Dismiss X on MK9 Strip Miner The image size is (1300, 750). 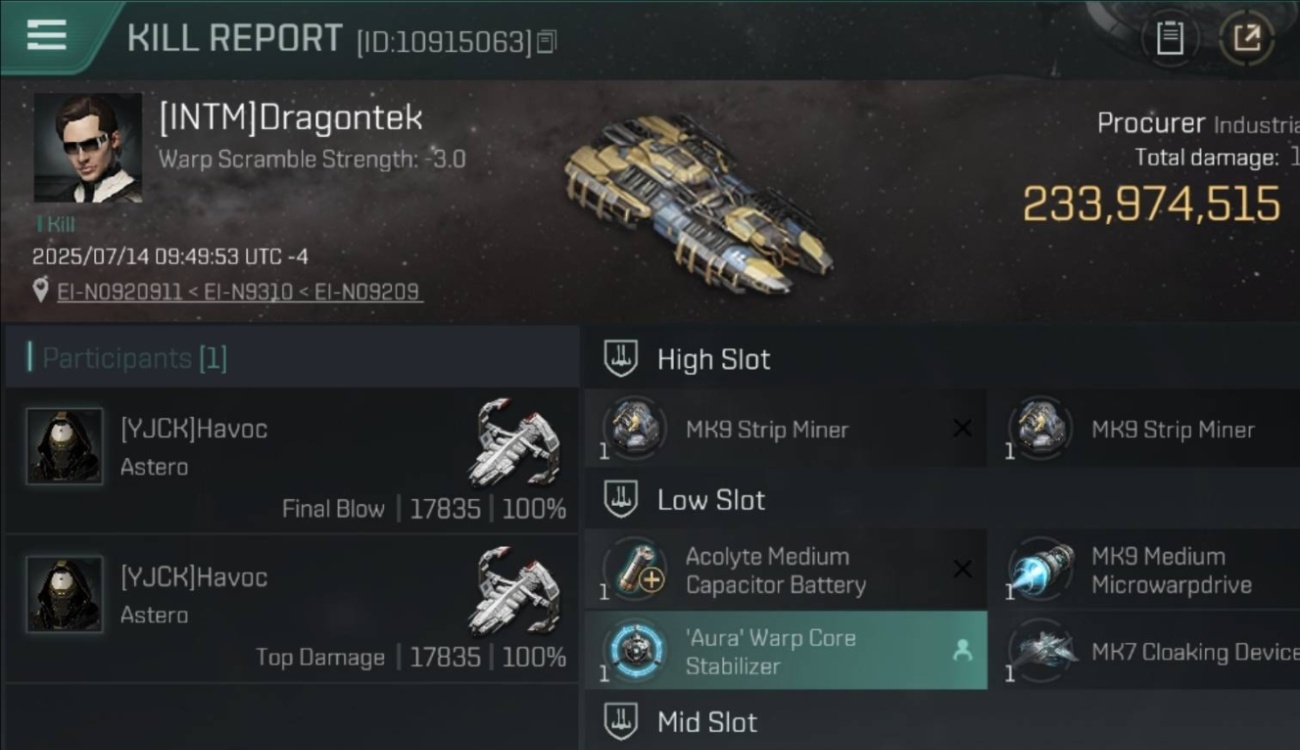point(962,428)
